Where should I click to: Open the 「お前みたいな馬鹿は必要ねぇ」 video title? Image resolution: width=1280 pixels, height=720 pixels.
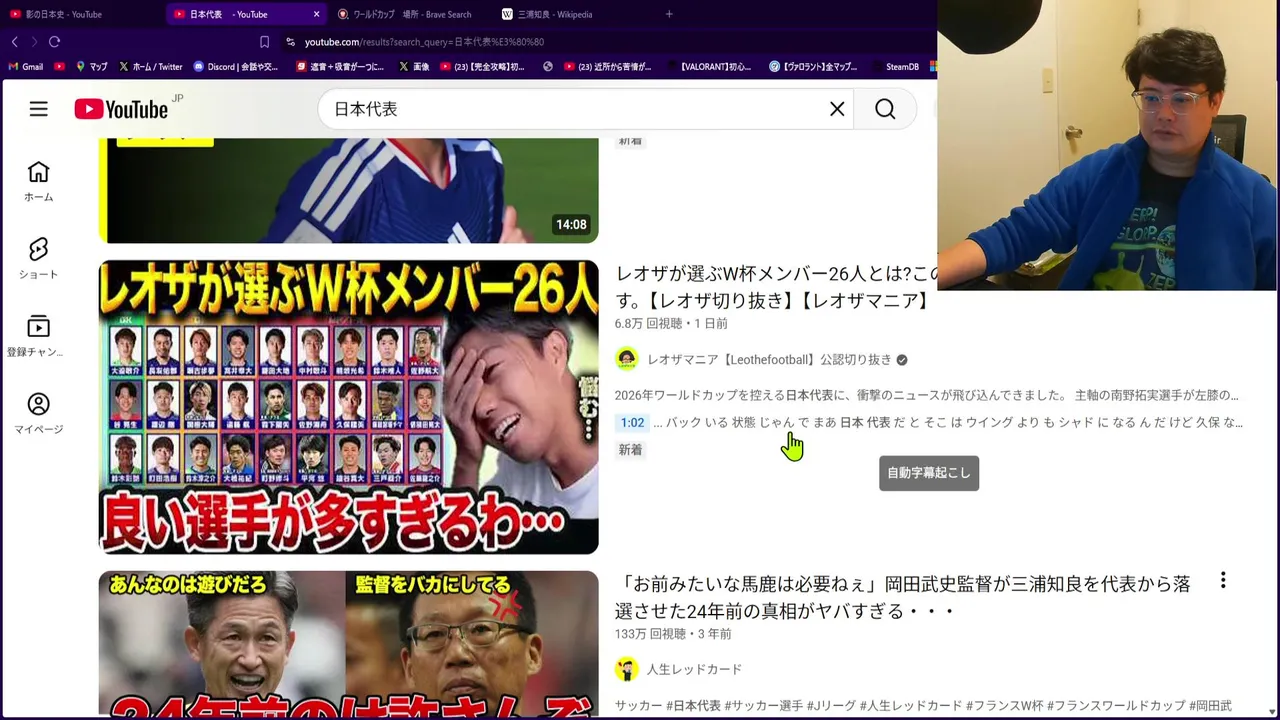[x=902, y=597]
